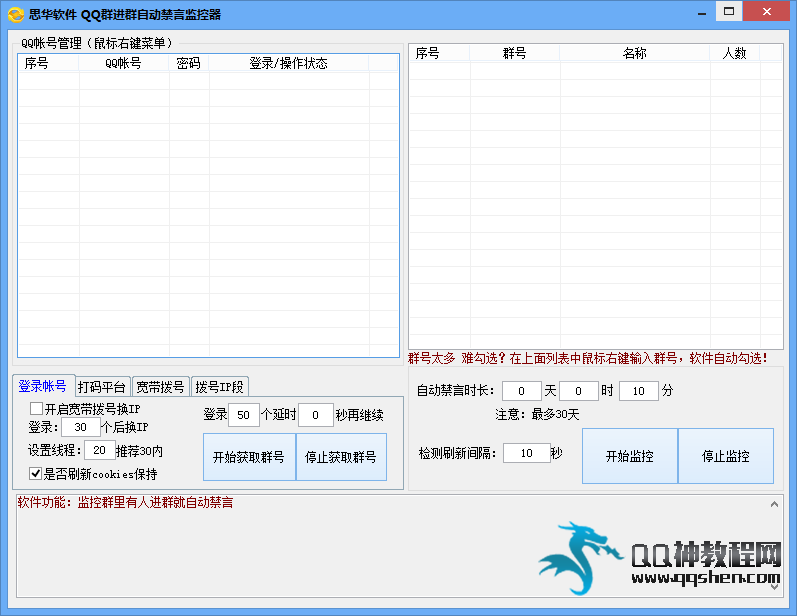Click 人数 column header
The height and width of the screenshot is (616, 797).
point(735,53)
